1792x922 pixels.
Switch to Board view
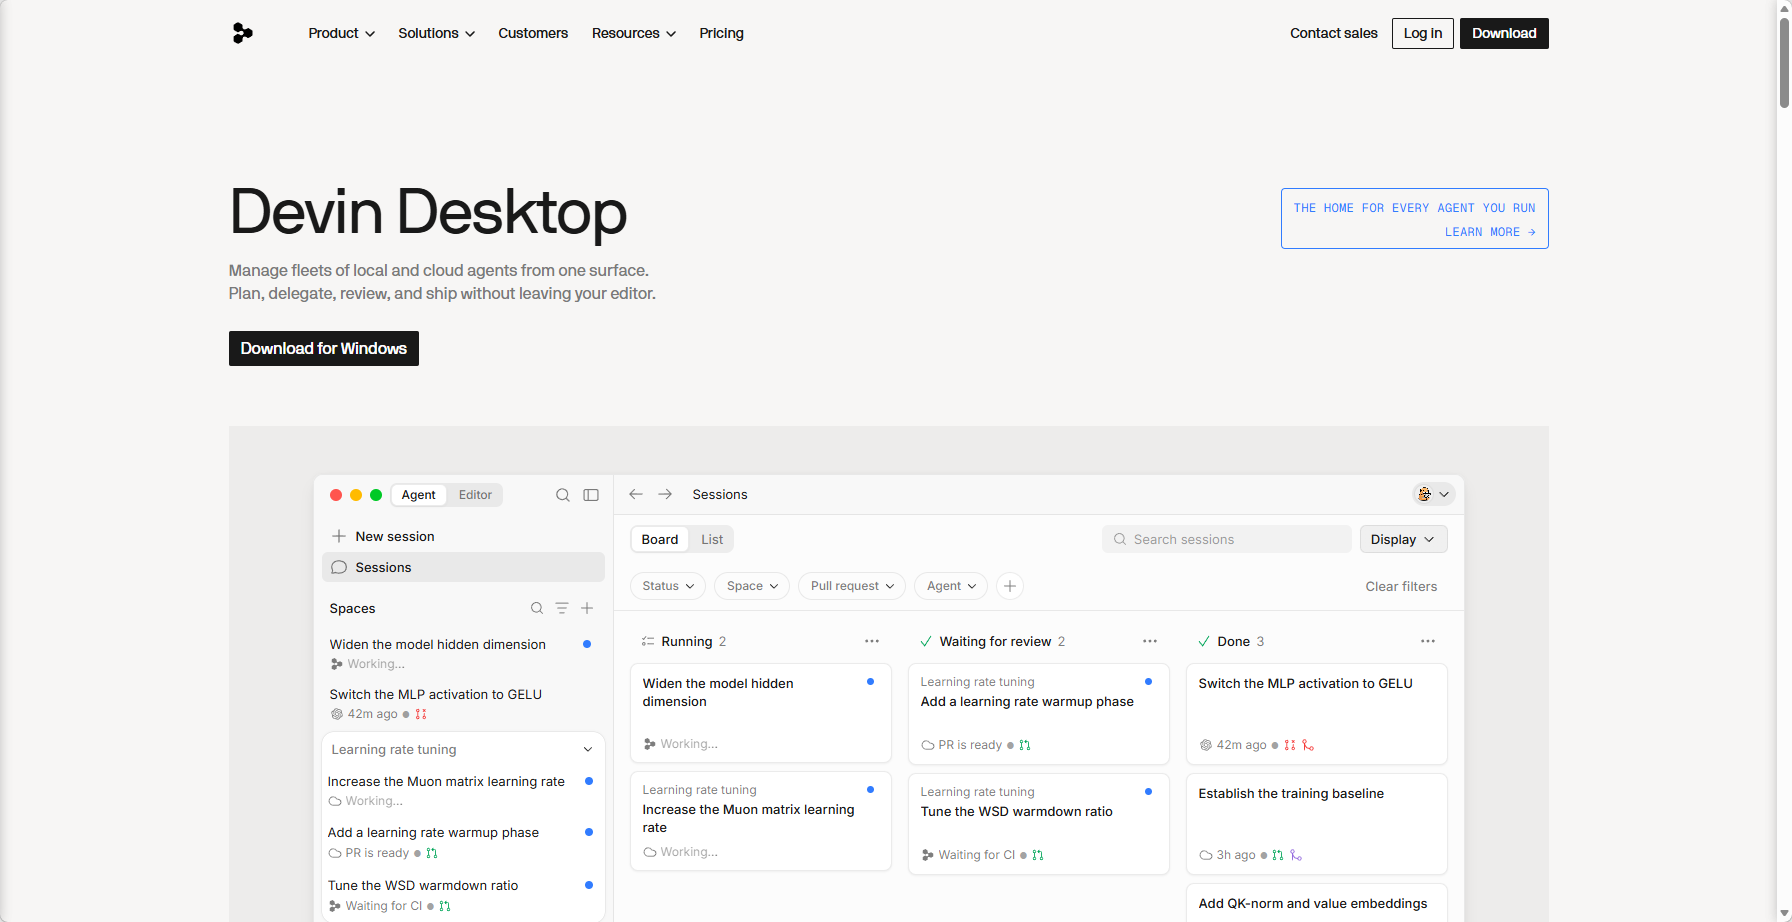click(x=660, y=539)
